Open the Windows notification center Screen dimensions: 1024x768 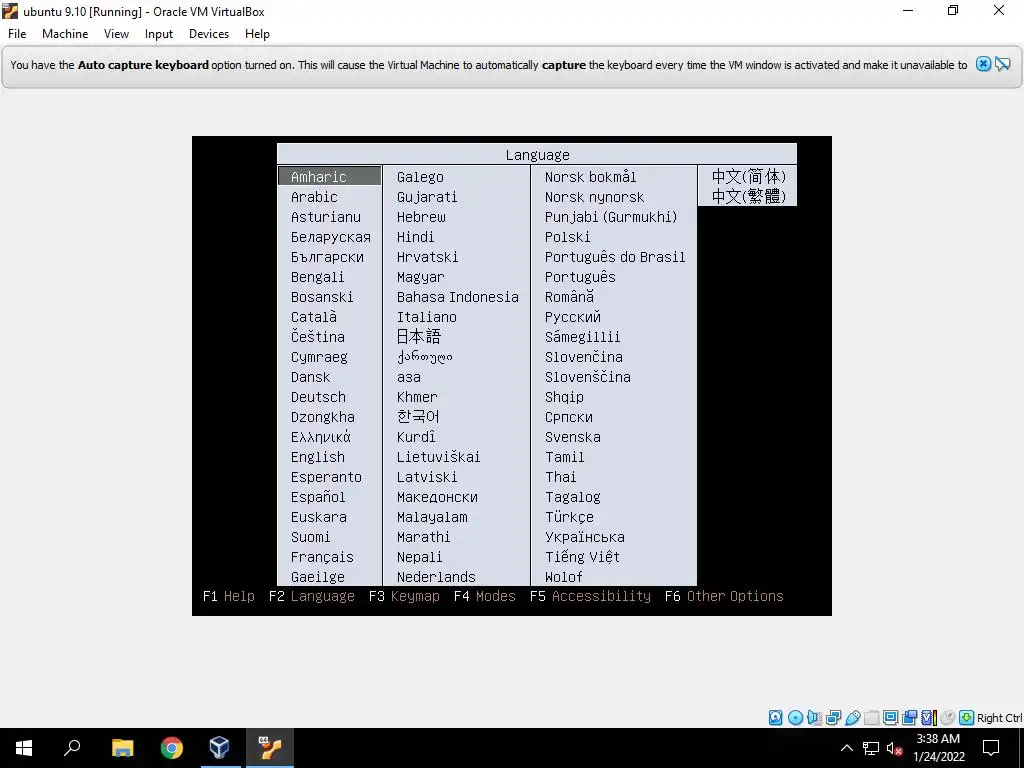coord(991,748)
